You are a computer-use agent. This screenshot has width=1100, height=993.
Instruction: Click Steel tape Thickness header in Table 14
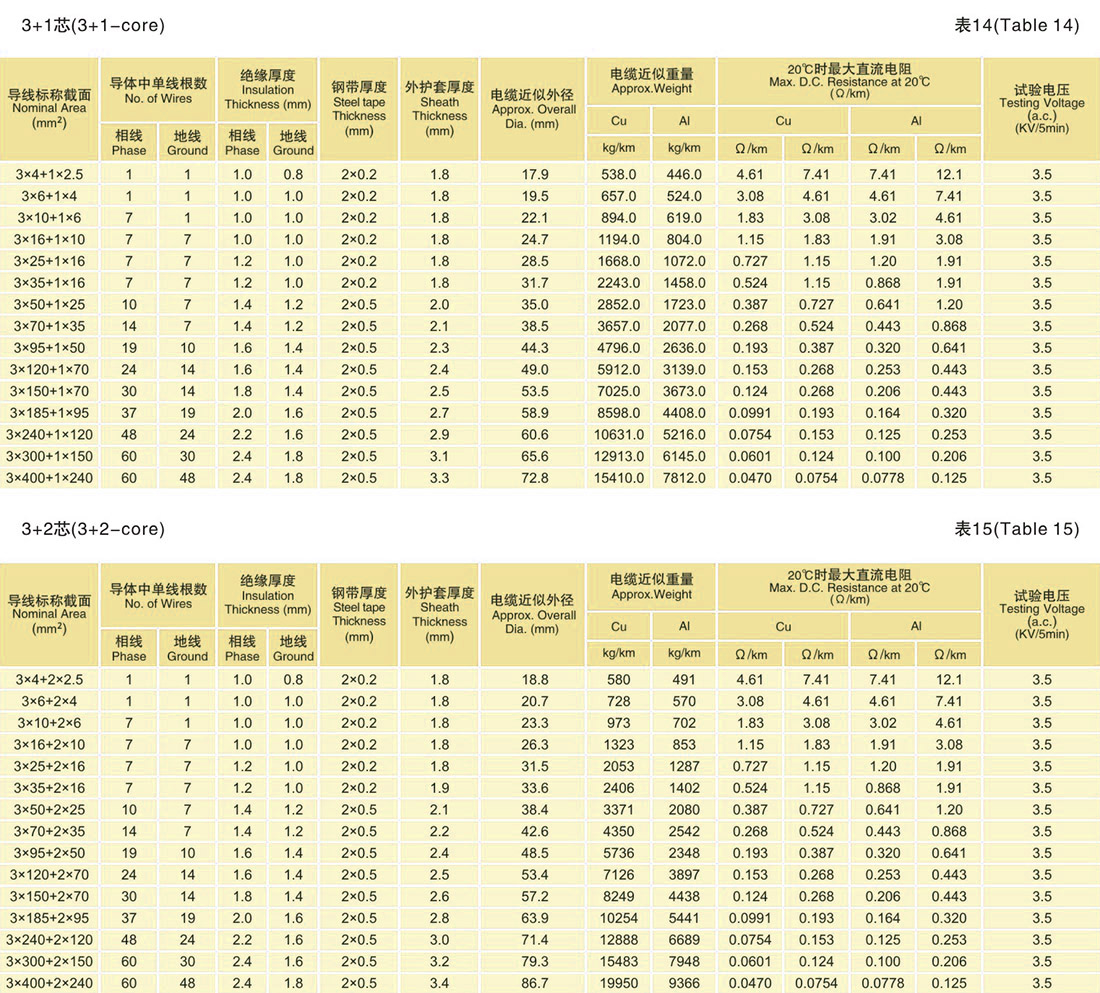click(359, 109)
